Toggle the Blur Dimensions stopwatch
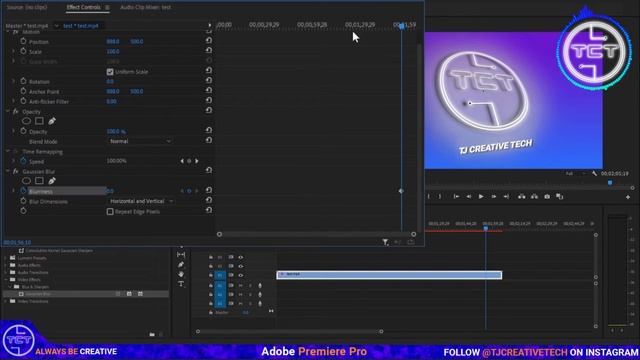Image resolution: width=640 pixels, height=360 pixels. [x=23, y=201]
